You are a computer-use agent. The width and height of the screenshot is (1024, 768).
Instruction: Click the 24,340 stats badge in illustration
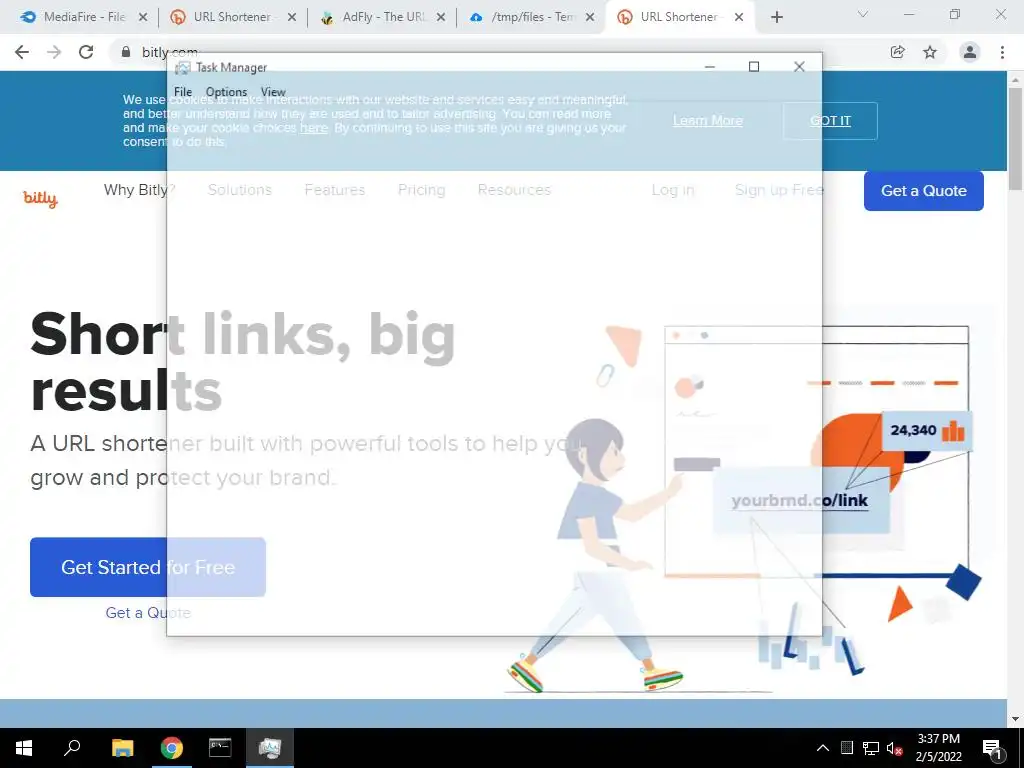pyautogui.click(x=927, y=430)
